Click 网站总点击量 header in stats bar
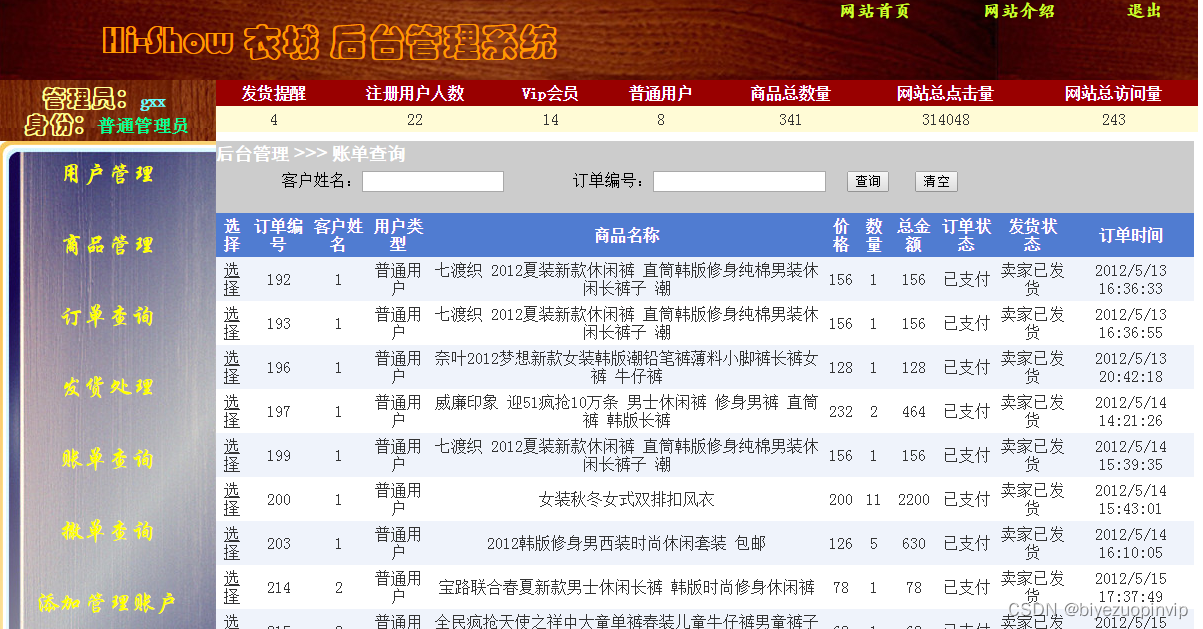 (x=946, y=93)
